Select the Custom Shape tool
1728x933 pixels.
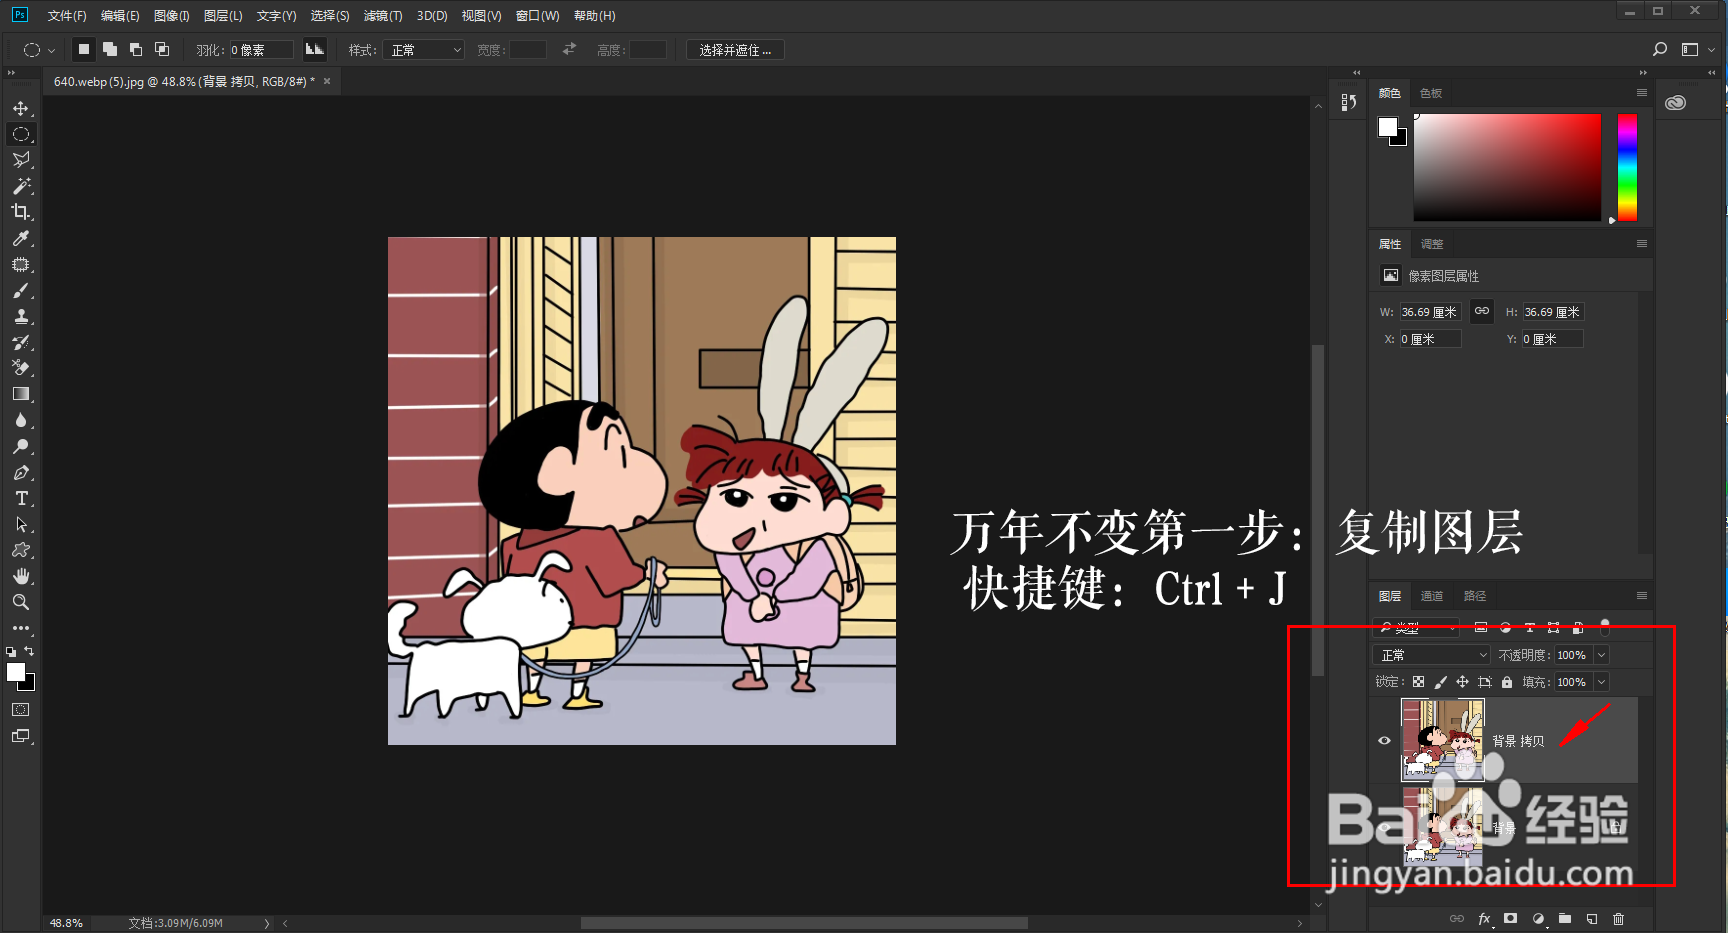[x=21, y=550]
